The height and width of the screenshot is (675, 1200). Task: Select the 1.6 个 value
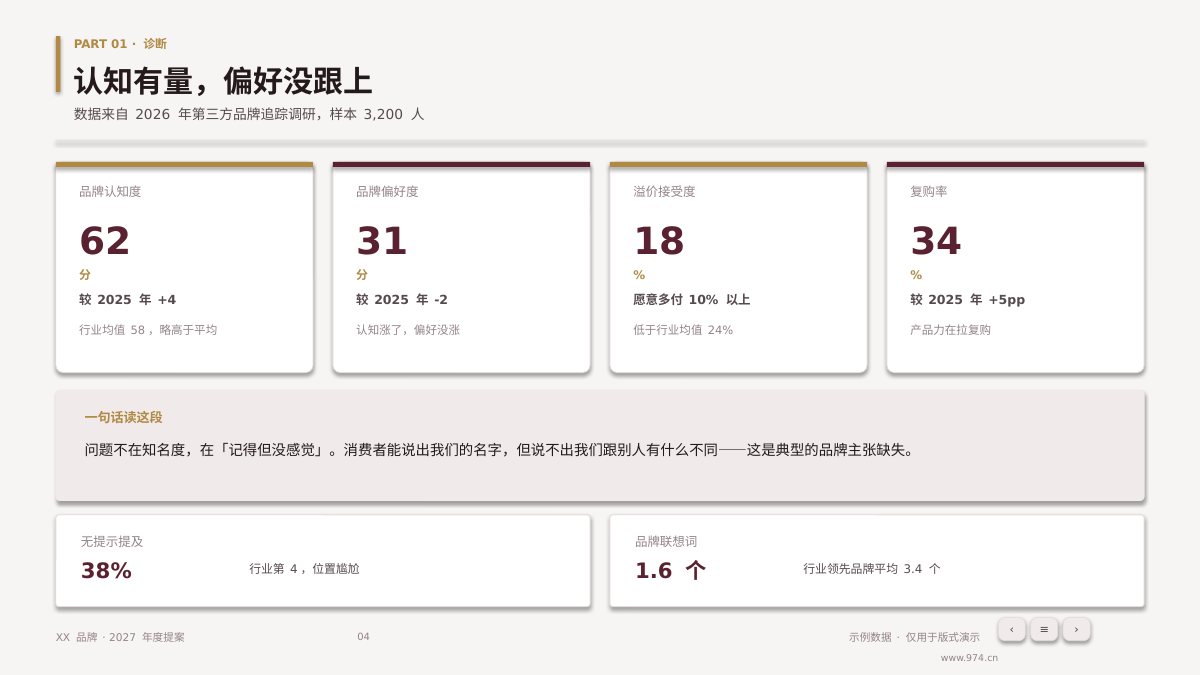coord(671,571)
